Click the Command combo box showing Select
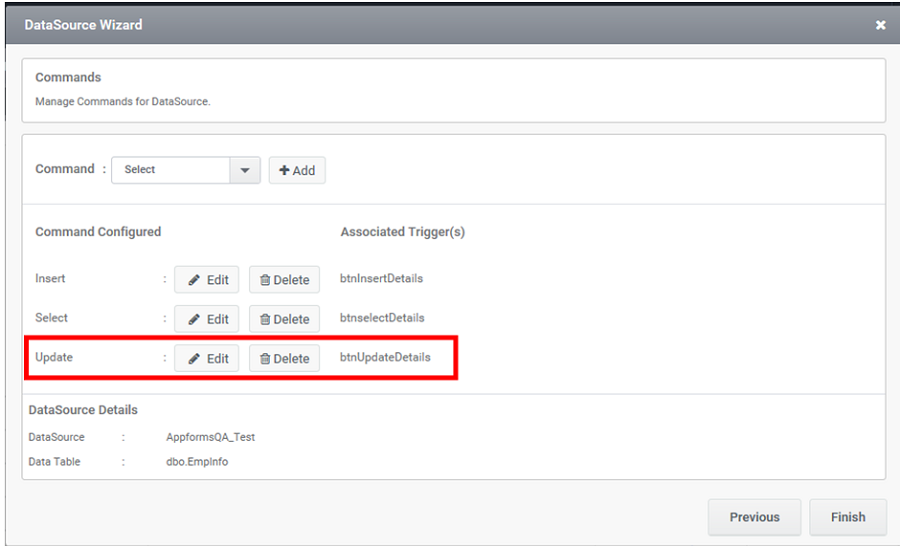The width and height of the screenshot is (900, 548). [186, 170]
